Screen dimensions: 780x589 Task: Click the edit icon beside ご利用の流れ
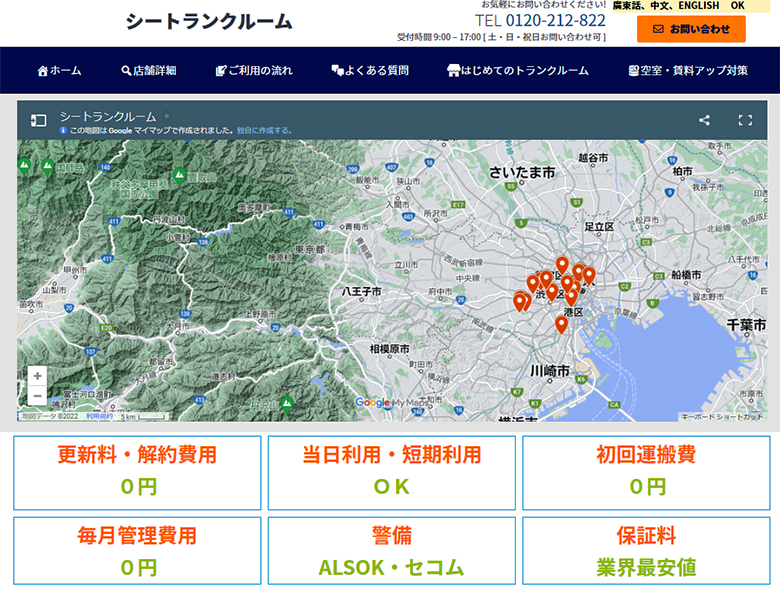click(221, 71)
